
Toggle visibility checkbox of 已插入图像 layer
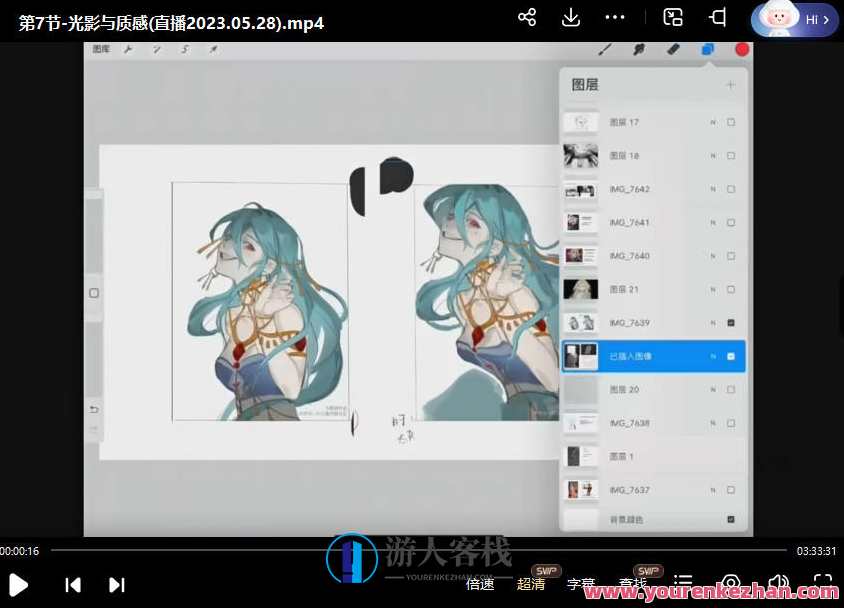tap(730, 355)
